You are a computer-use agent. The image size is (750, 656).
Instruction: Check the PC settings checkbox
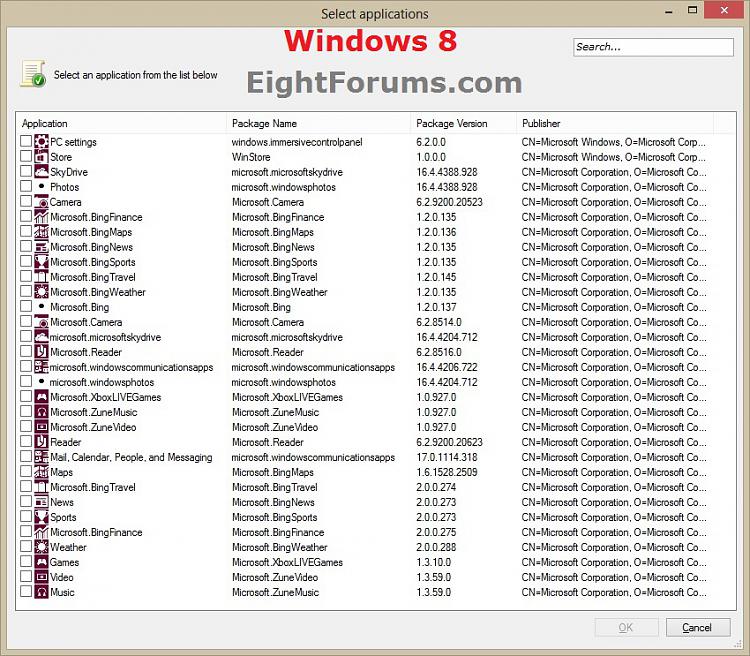coord(26,141)
